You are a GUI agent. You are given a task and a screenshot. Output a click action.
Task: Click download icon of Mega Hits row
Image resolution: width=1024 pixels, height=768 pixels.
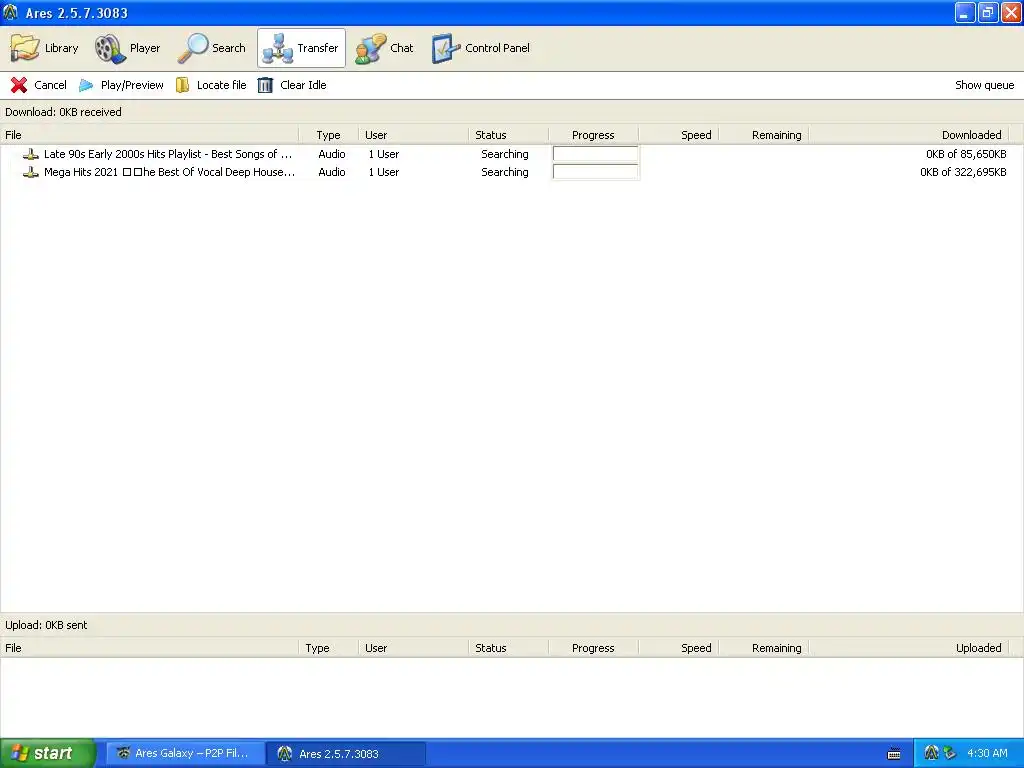(31, 172)
